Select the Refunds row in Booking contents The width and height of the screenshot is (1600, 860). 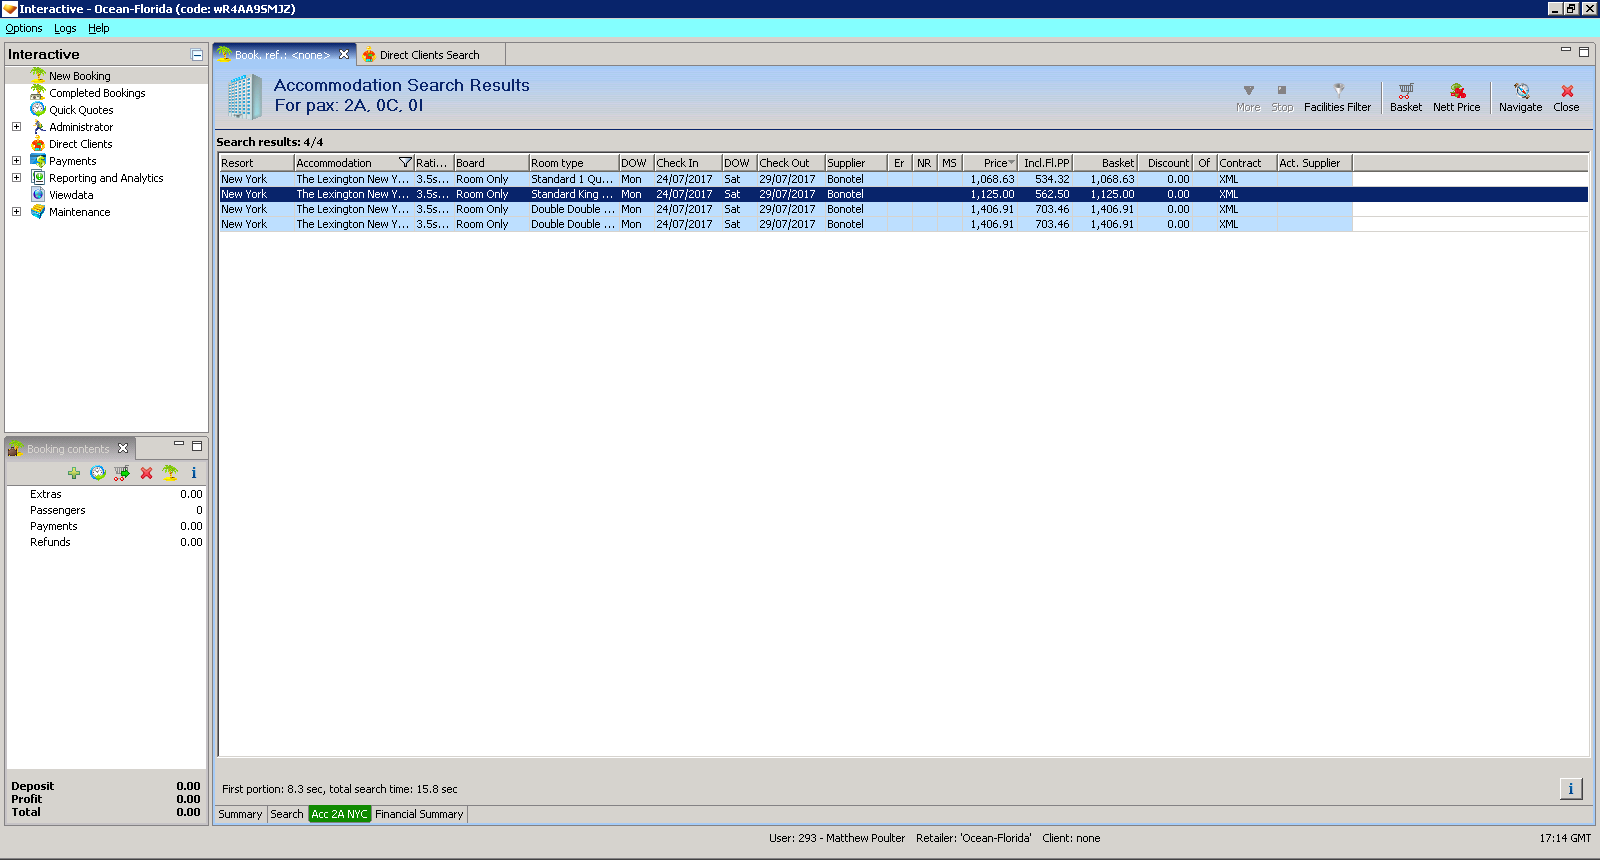(106, 542)
